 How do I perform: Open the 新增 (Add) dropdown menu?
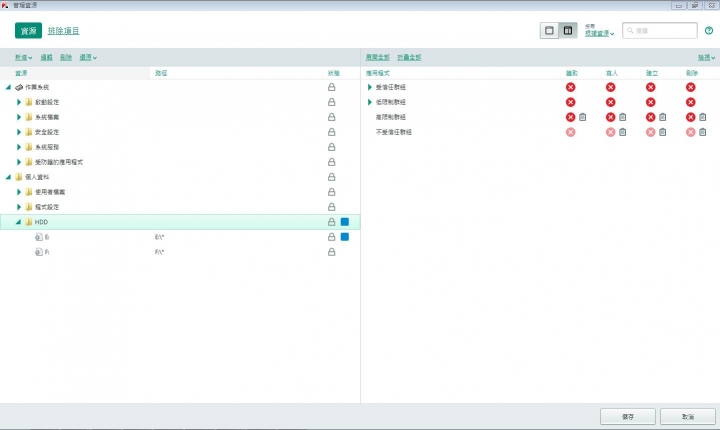click(x=23, y=57)
